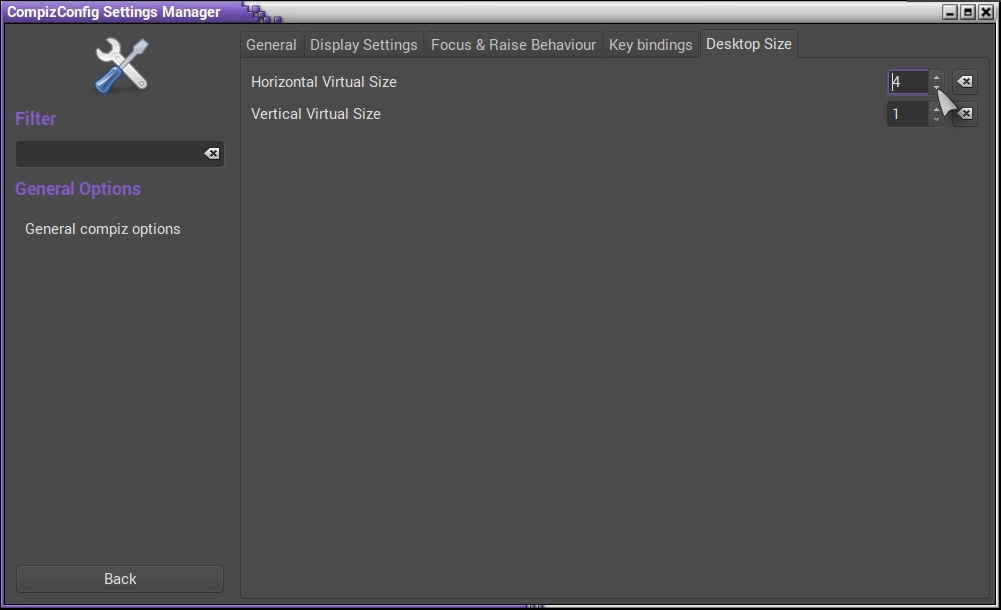Viewport: 1001px width, 610px height.
Task: Maximize the CompizConfig Settings Manager window
Action: tap(967, 12)
